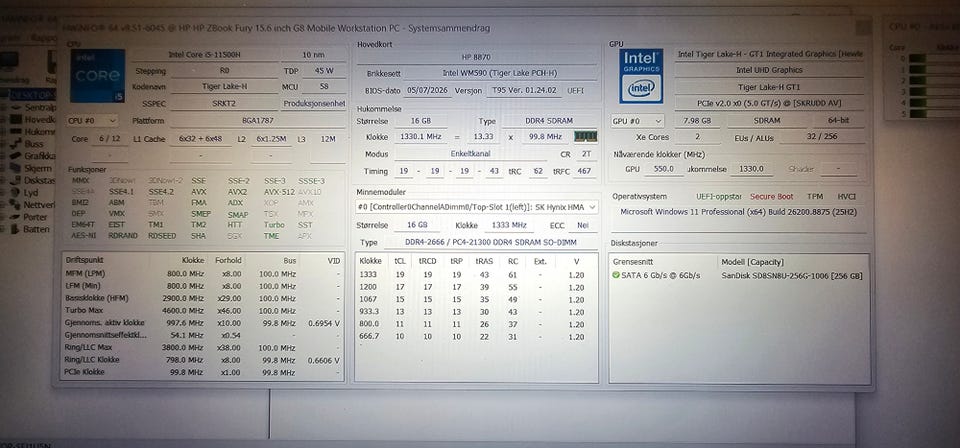The image size is (960, 448).
Task: Click the tCL column header in timing table
Action: point(400,261)
